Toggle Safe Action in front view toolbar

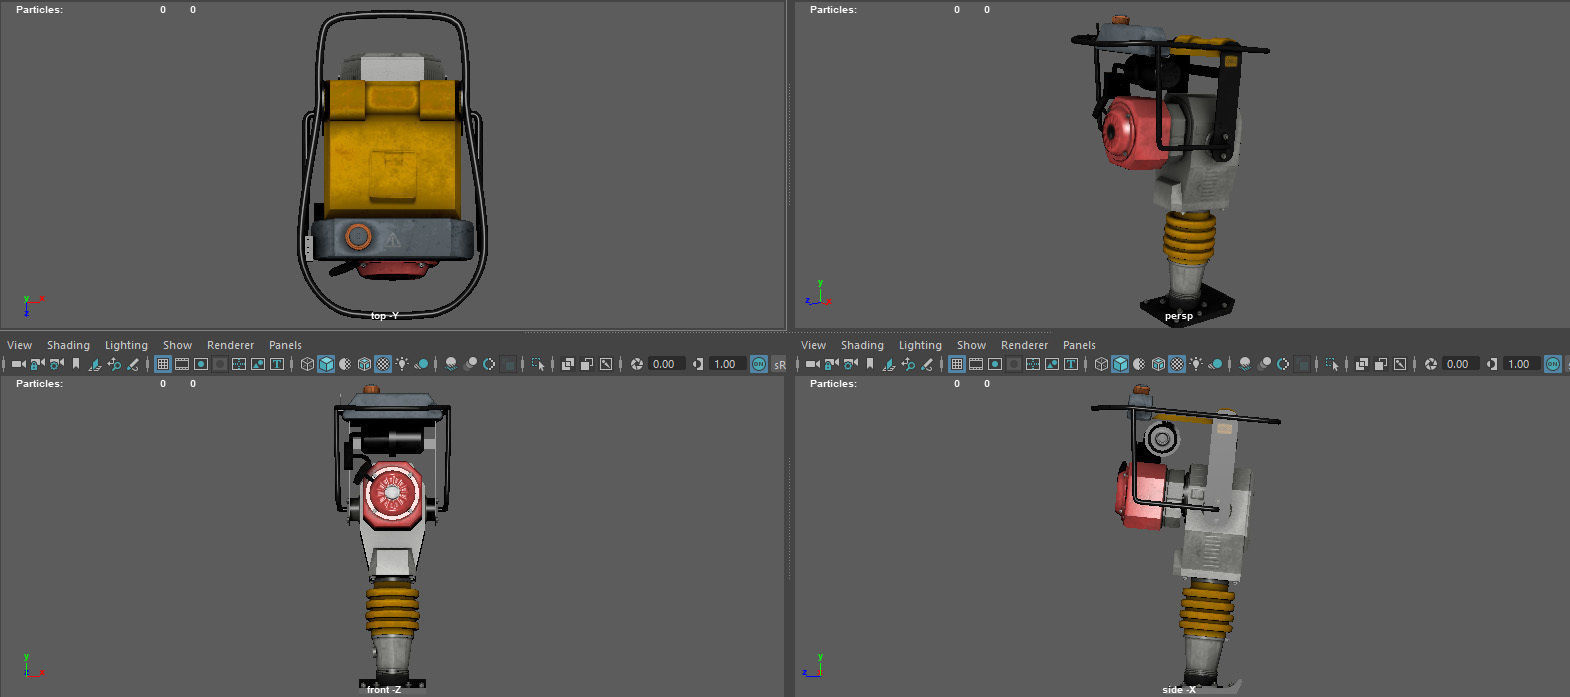coord(258,364)
